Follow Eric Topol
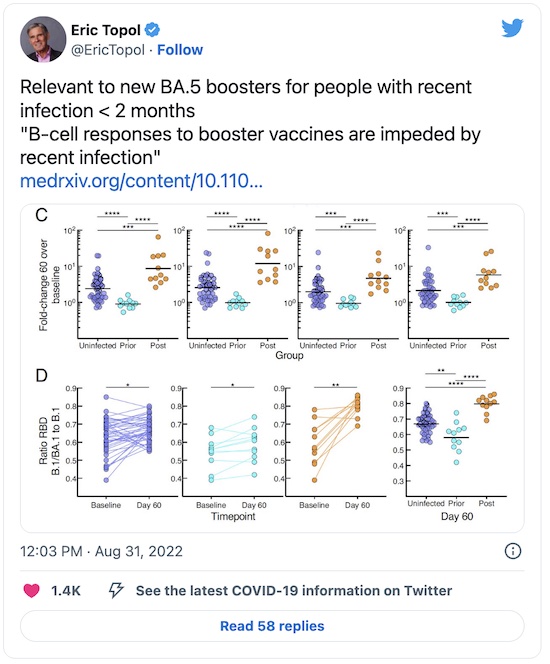Image resolution: width=550 pixels, height=664 pixels. 180,50
